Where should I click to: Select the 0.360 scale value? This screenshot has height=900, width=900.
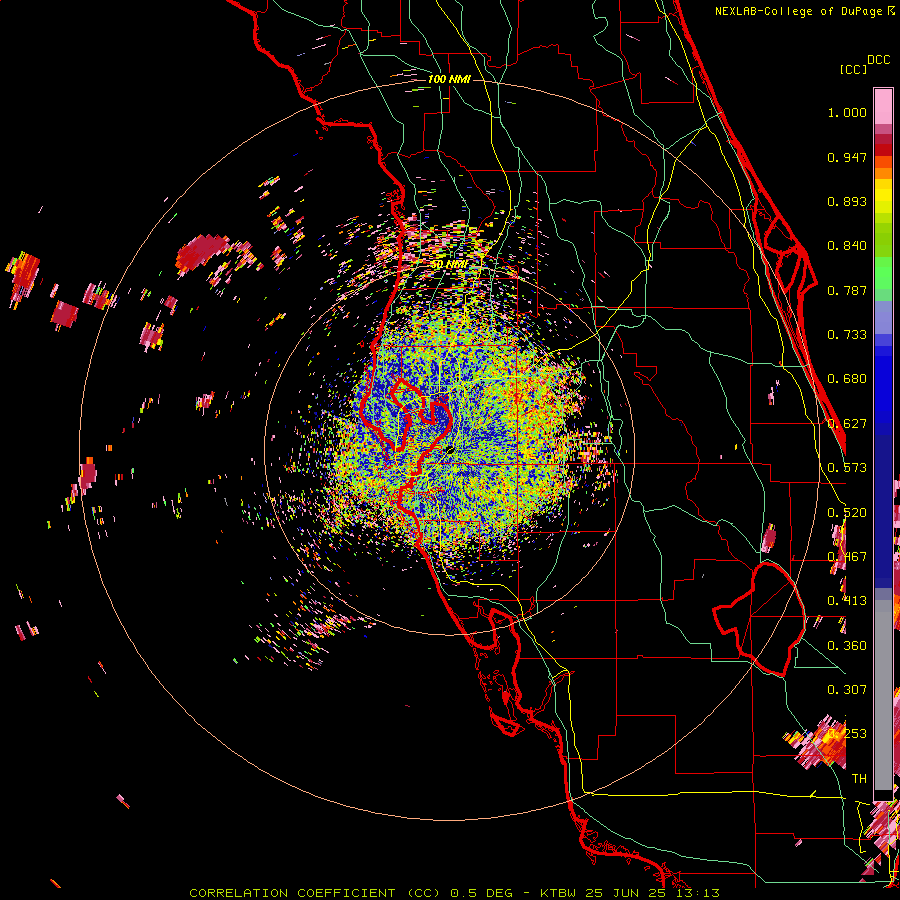pos(847,646)
